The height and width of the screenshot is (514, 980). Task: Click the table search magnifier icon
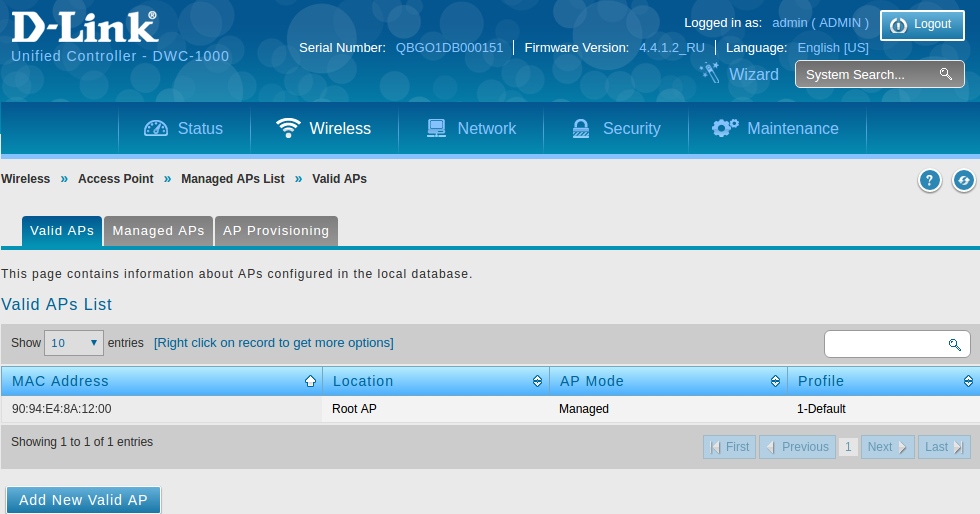[x=954, y=344]
